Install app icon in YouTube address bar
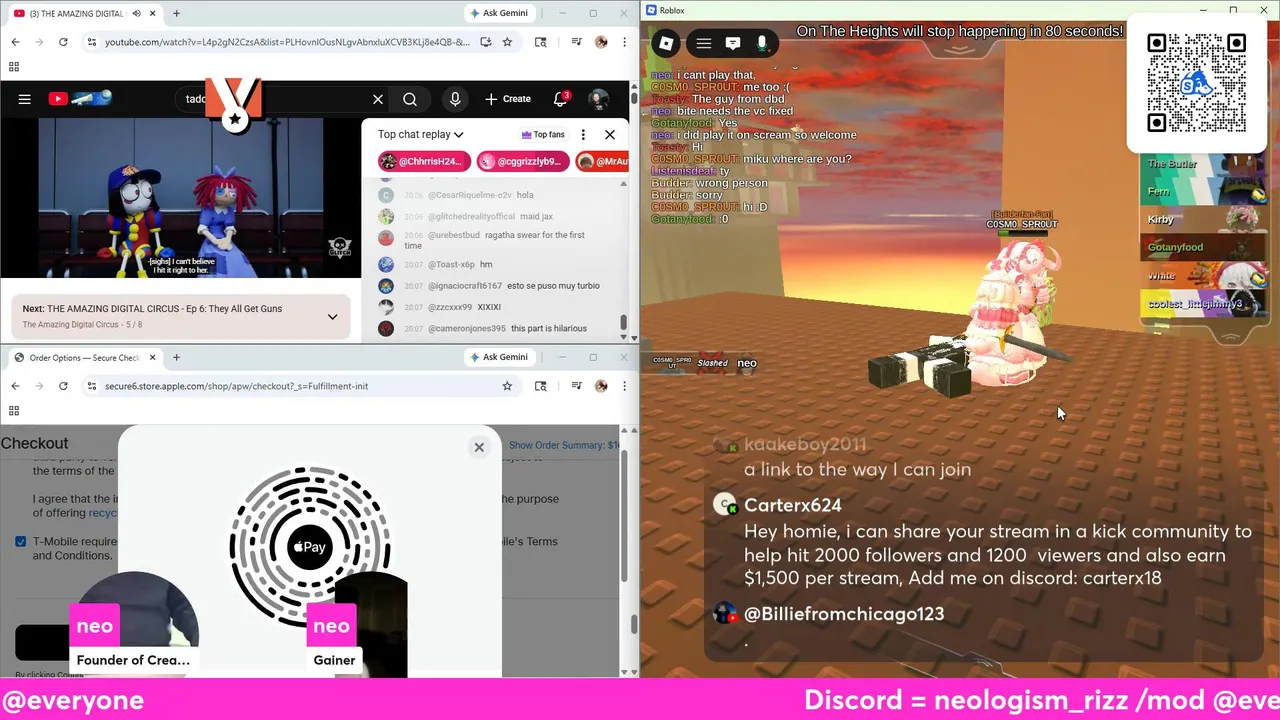 click(x=485, y=42)
